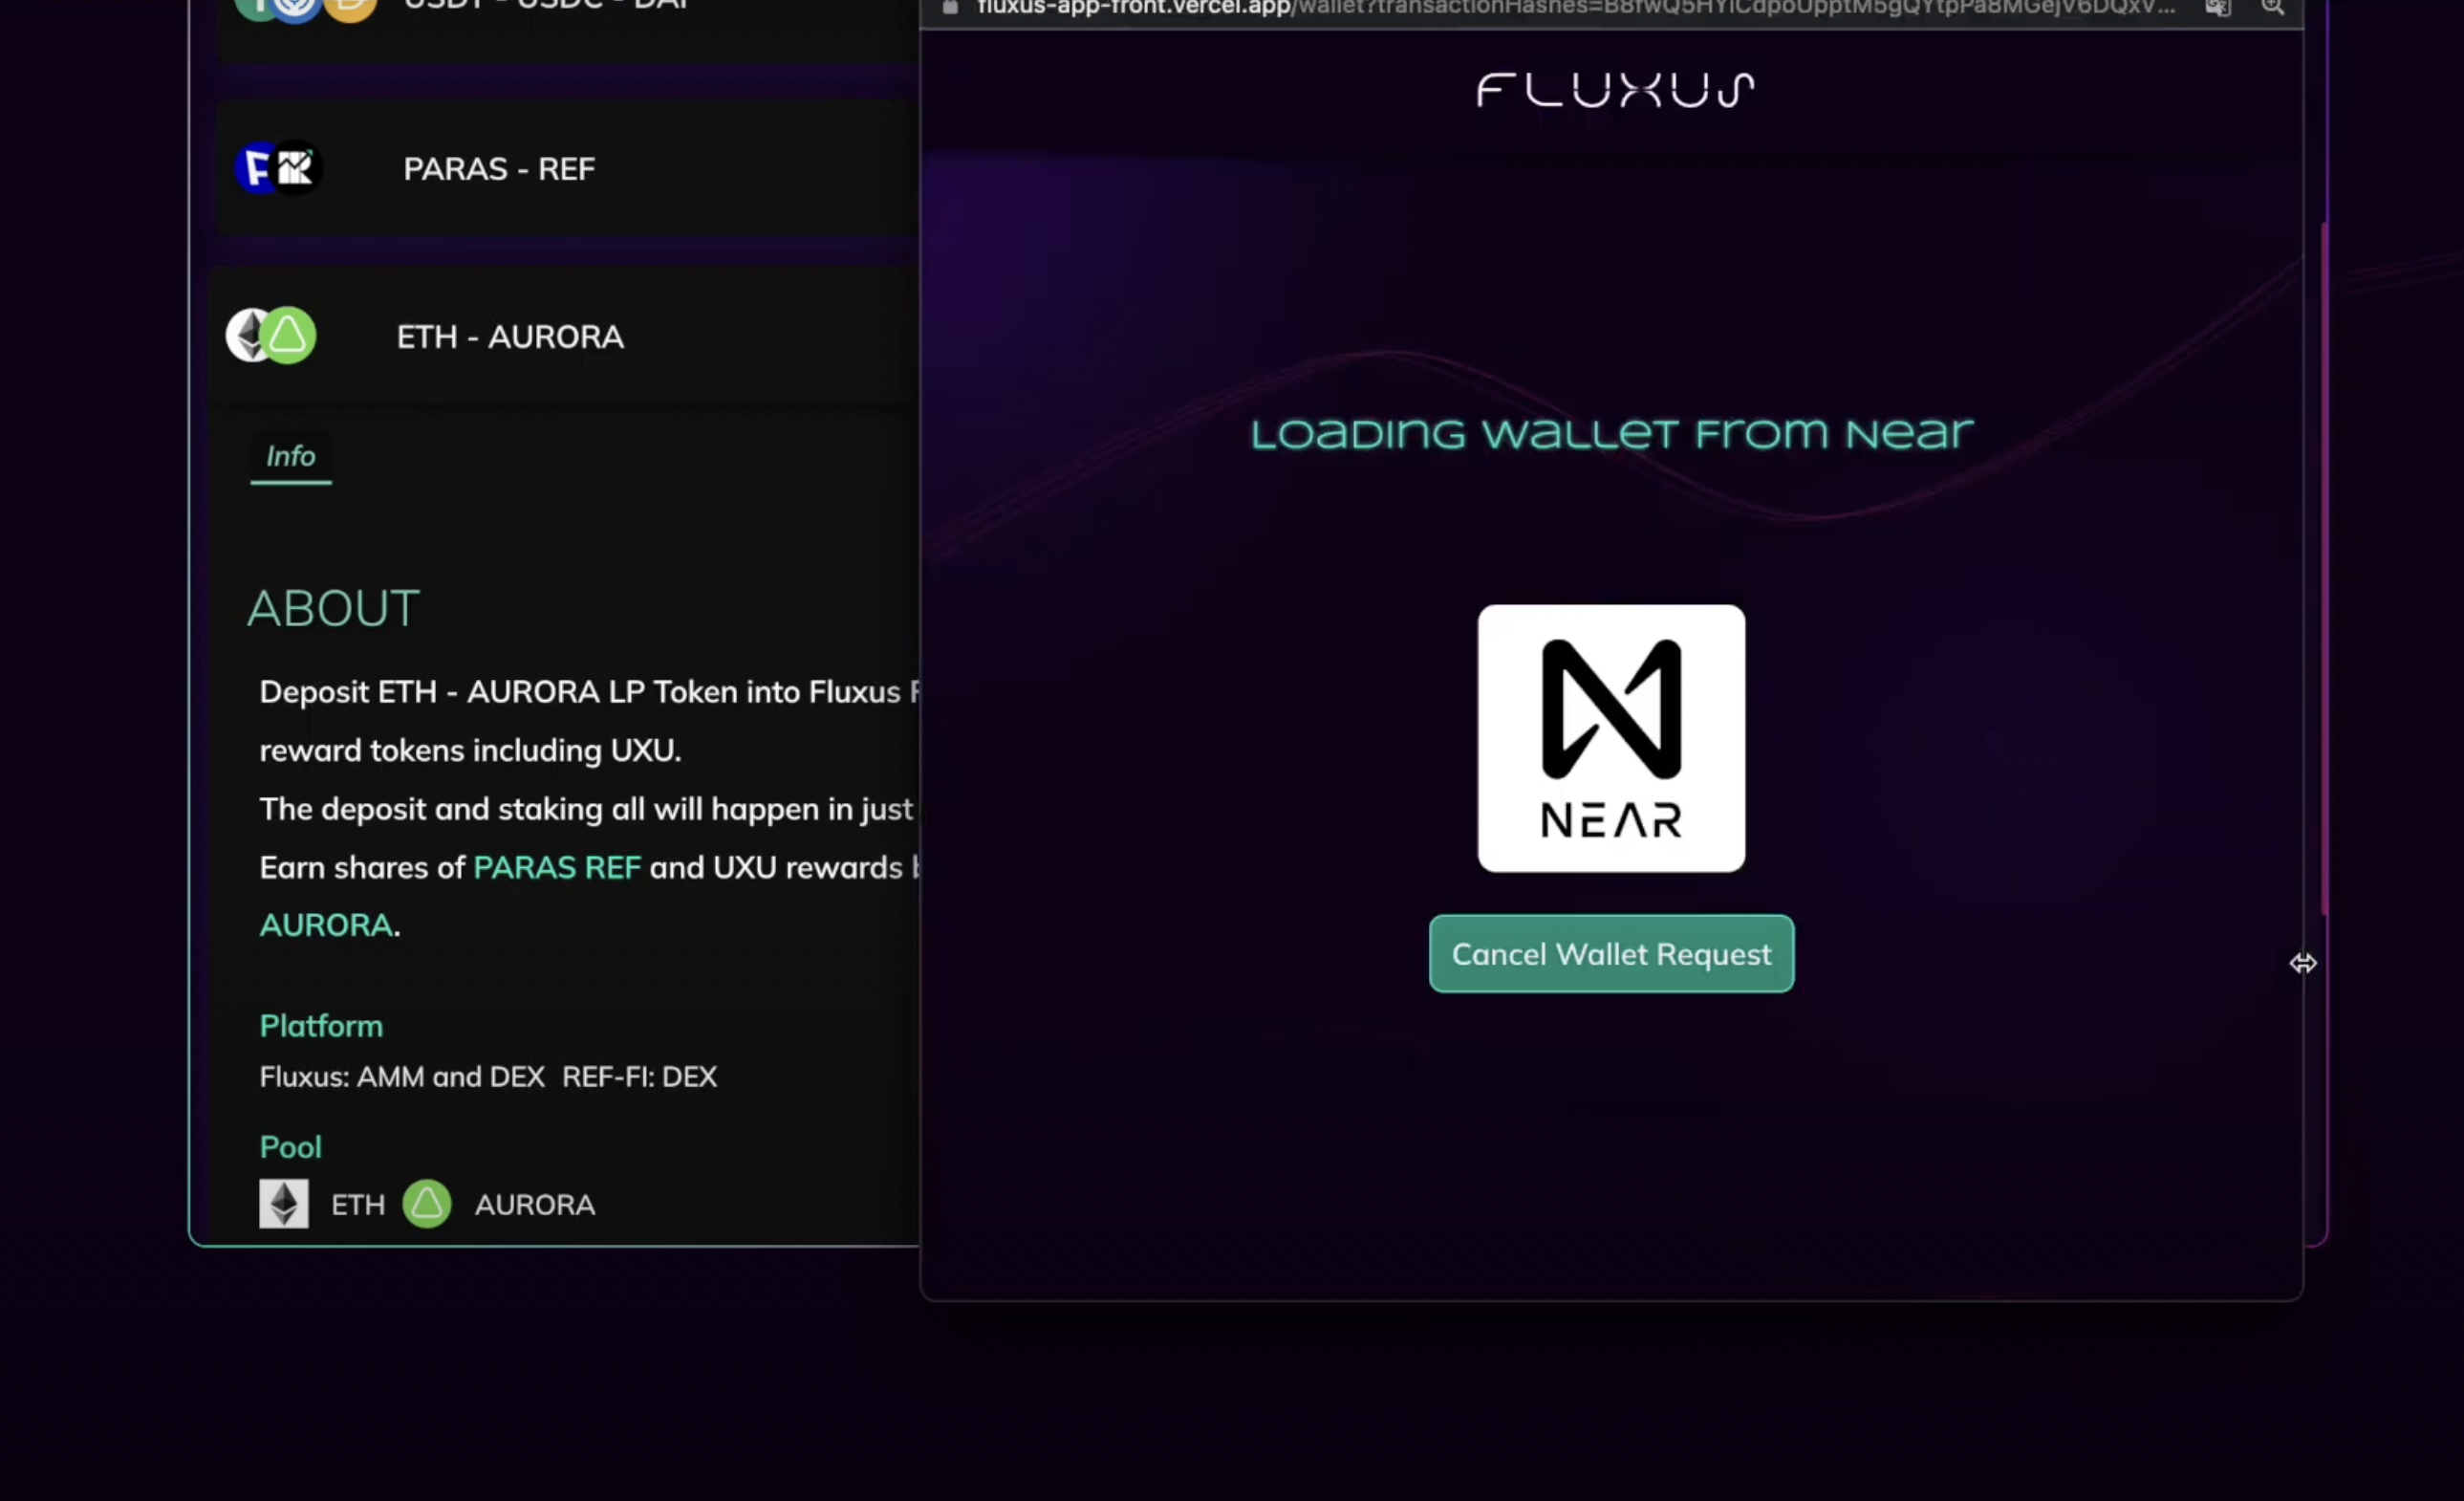Open the PARAS REF link in About text
2464x1501 pixels.
(x=556, y=867)
